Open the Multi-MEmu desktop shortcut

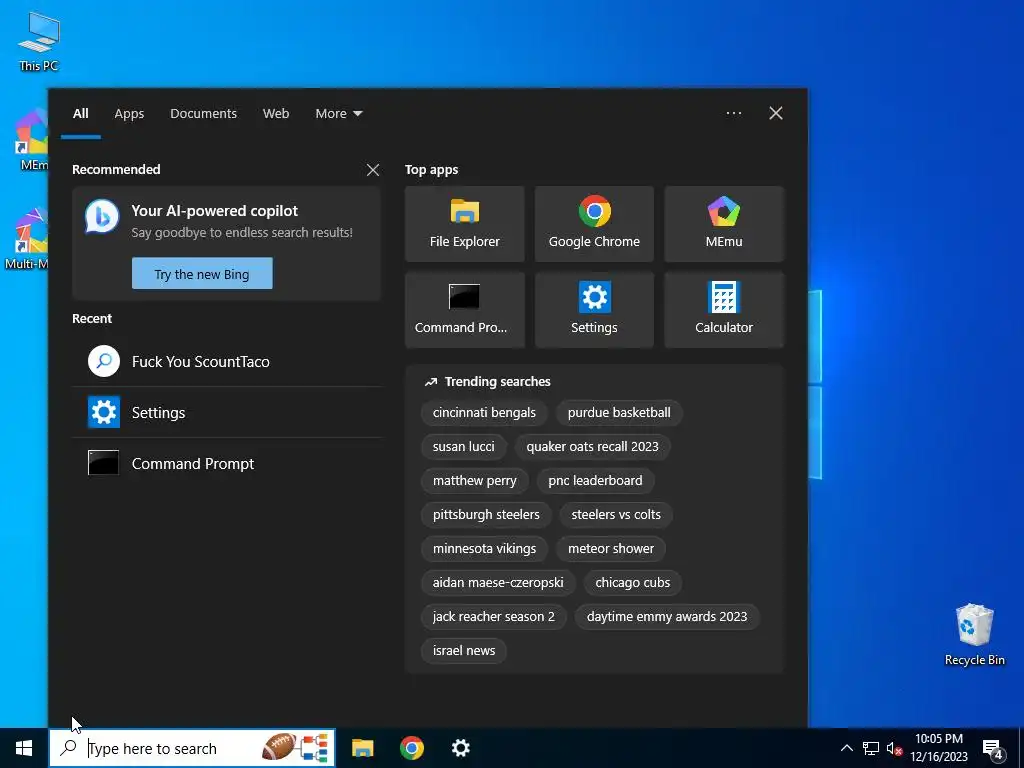pos(26,238)
